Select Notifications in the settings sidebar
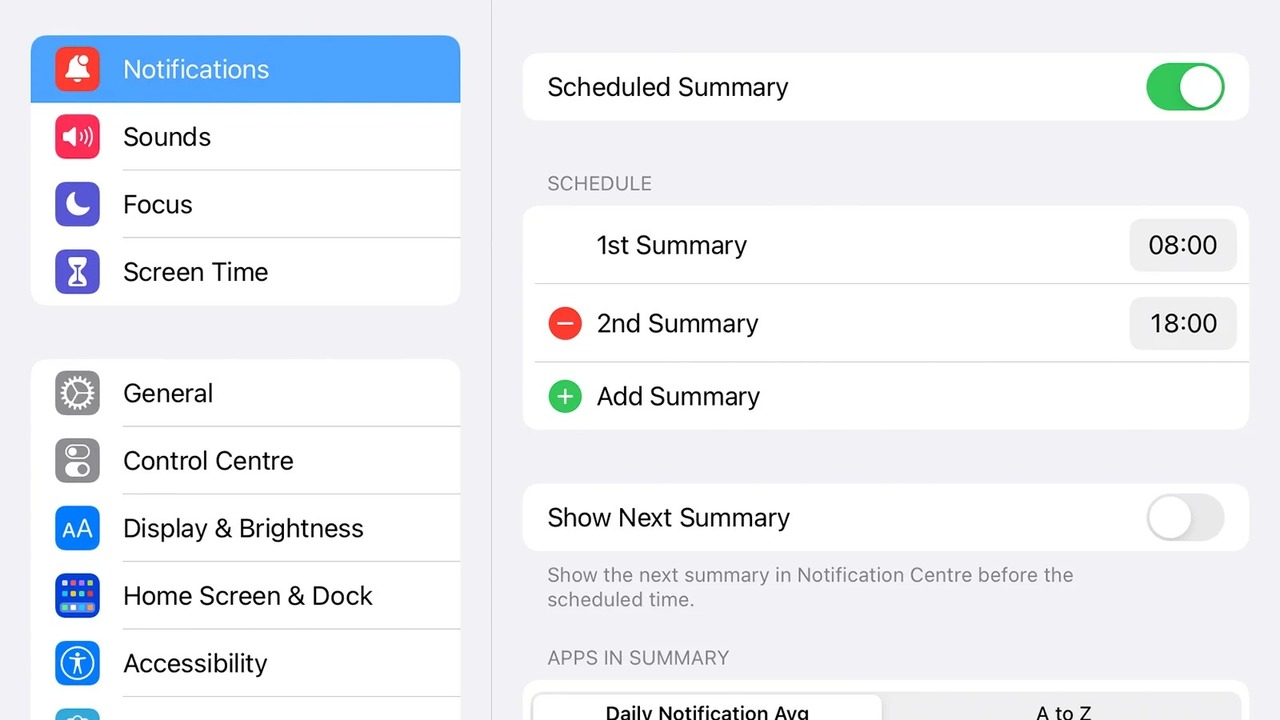Viewport: 1280px width, 720px height. 246,69
